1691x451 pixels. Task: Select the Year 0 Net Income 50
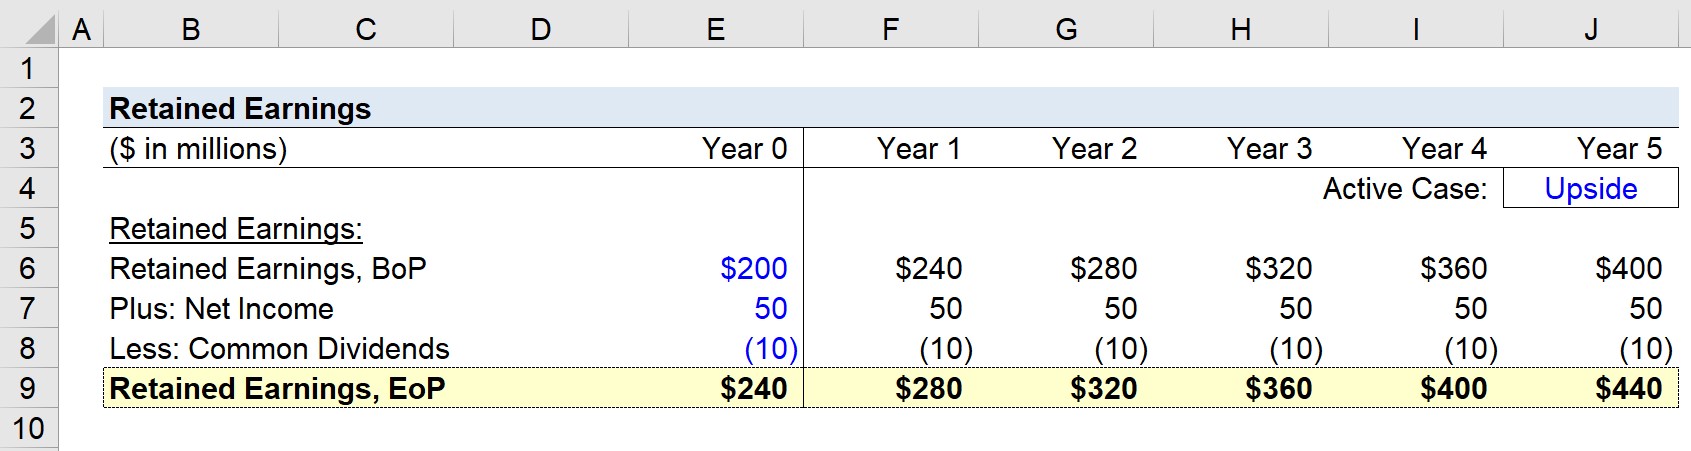(771, 308)
